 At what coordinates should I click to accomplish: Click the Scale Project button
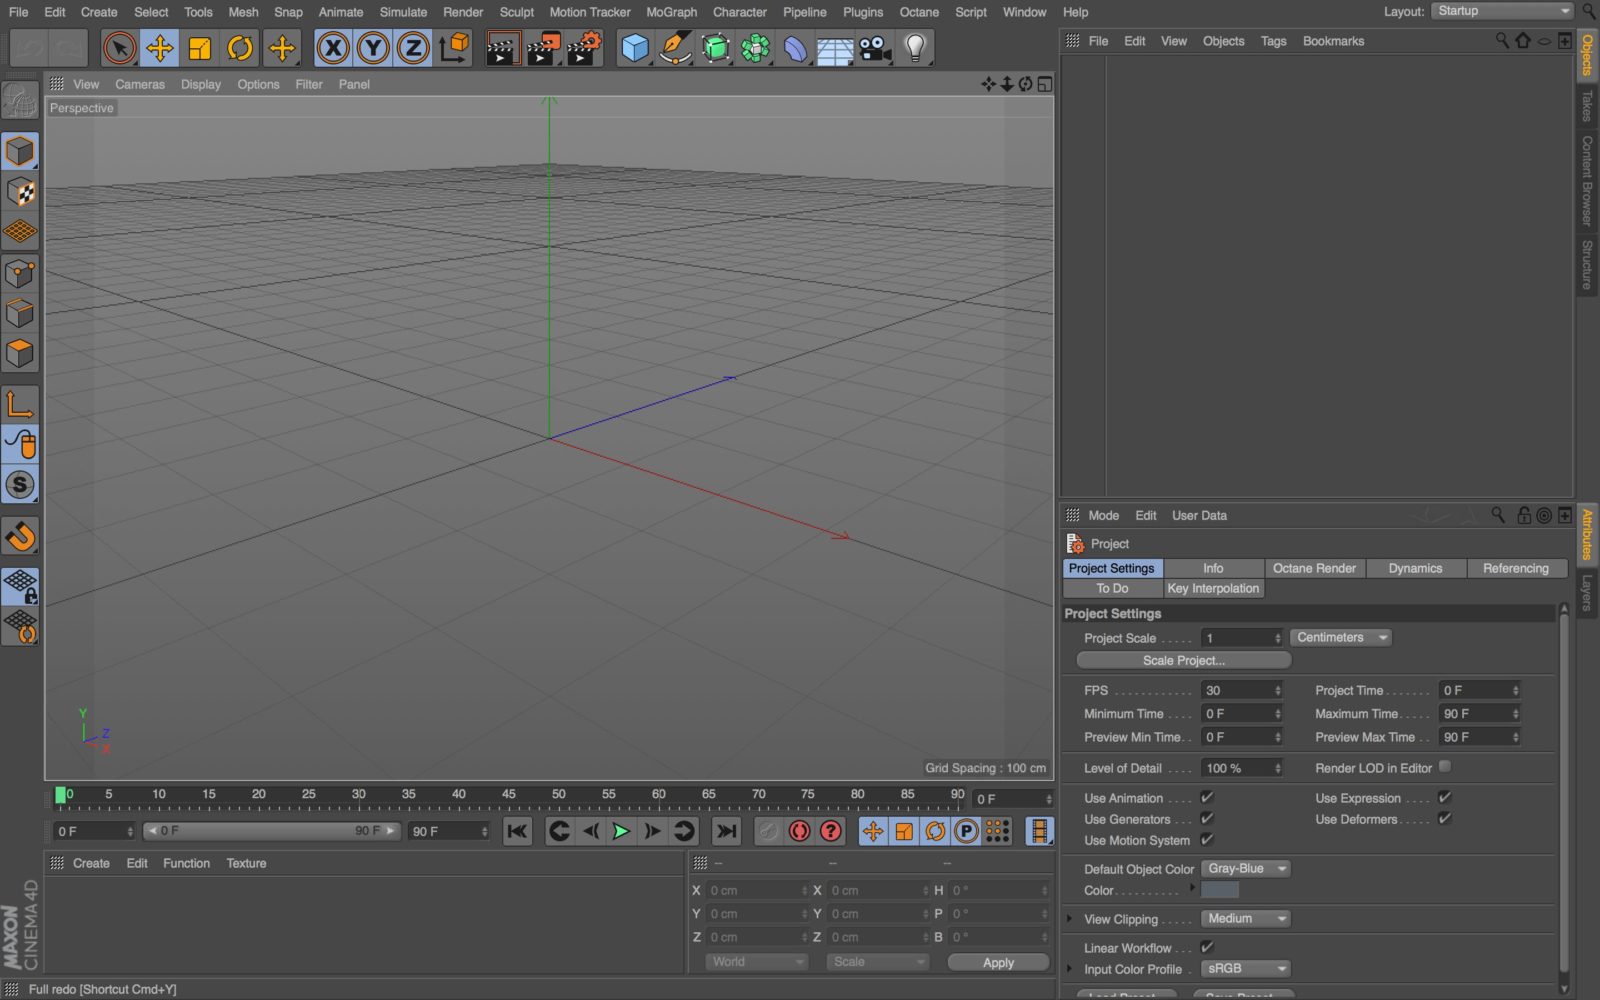tap(1183, 660)
